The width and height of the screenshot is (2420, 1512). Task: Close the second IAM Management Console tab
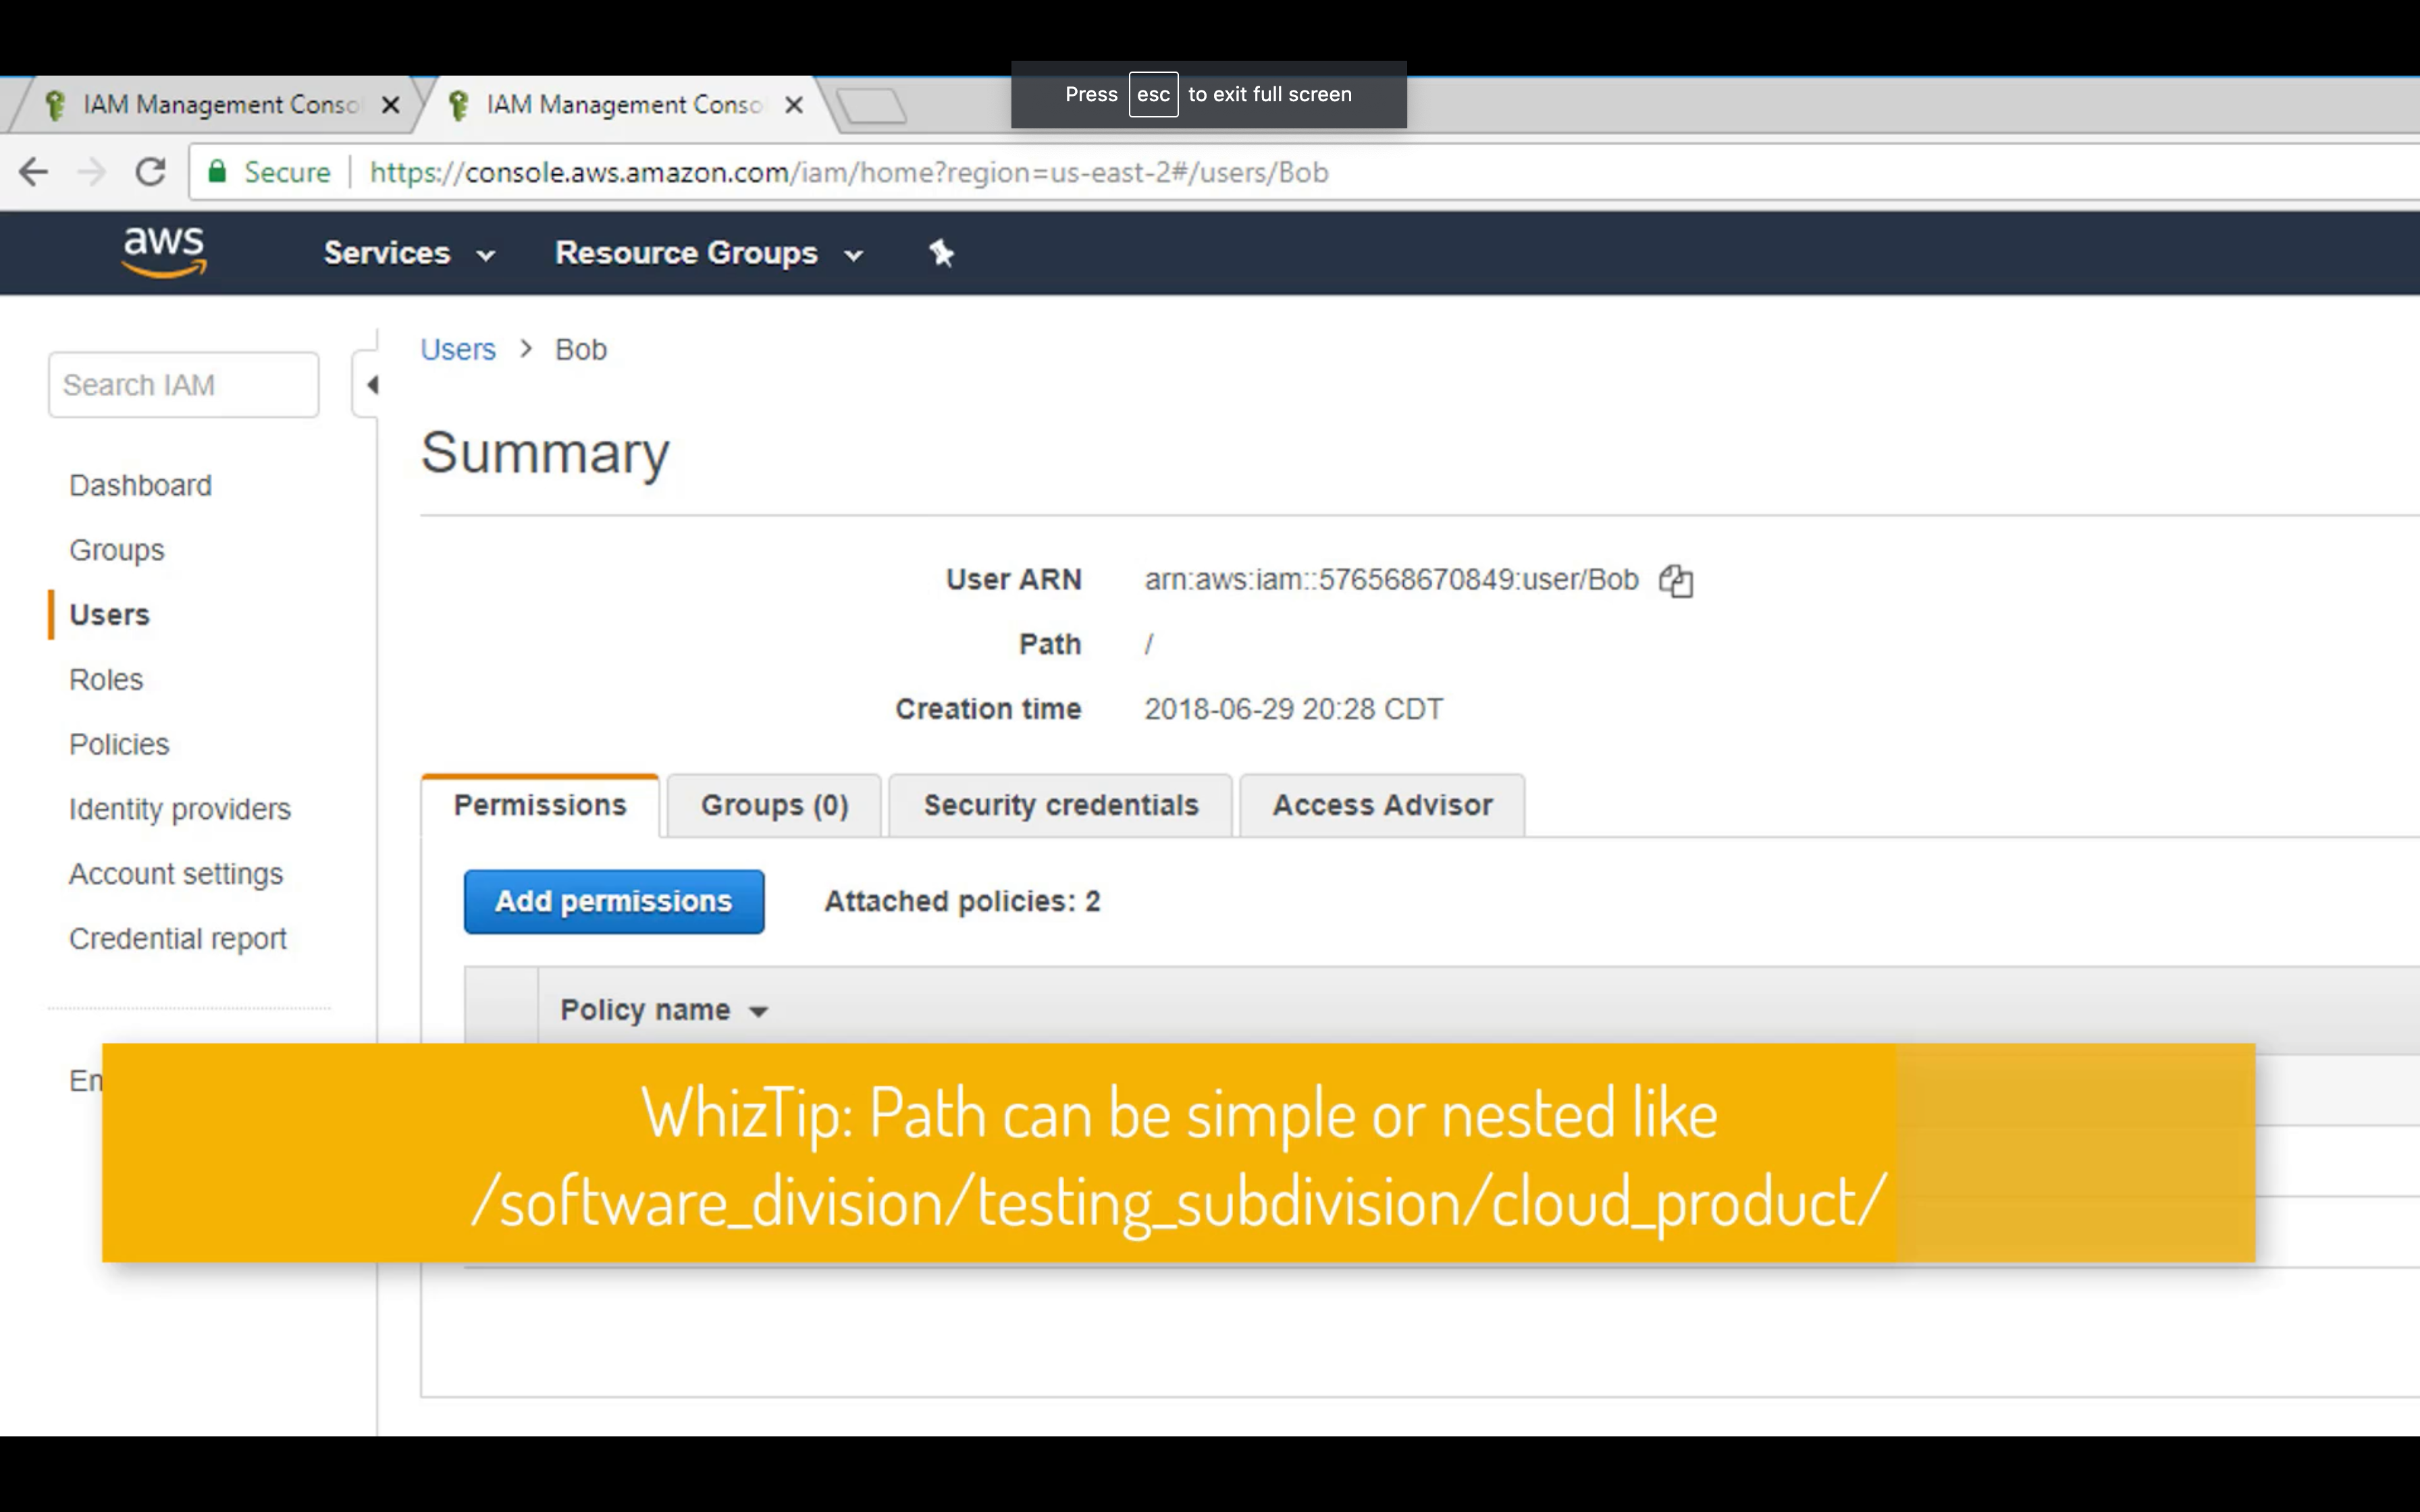794,105
